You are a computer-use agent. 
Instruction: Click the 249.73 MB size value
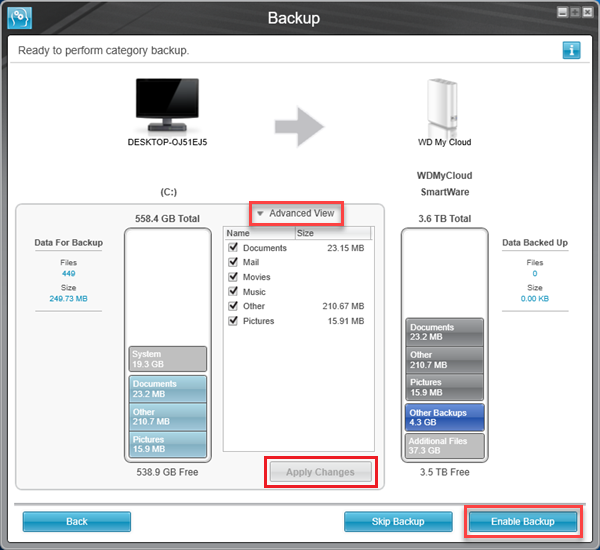(x=68, y=299)
